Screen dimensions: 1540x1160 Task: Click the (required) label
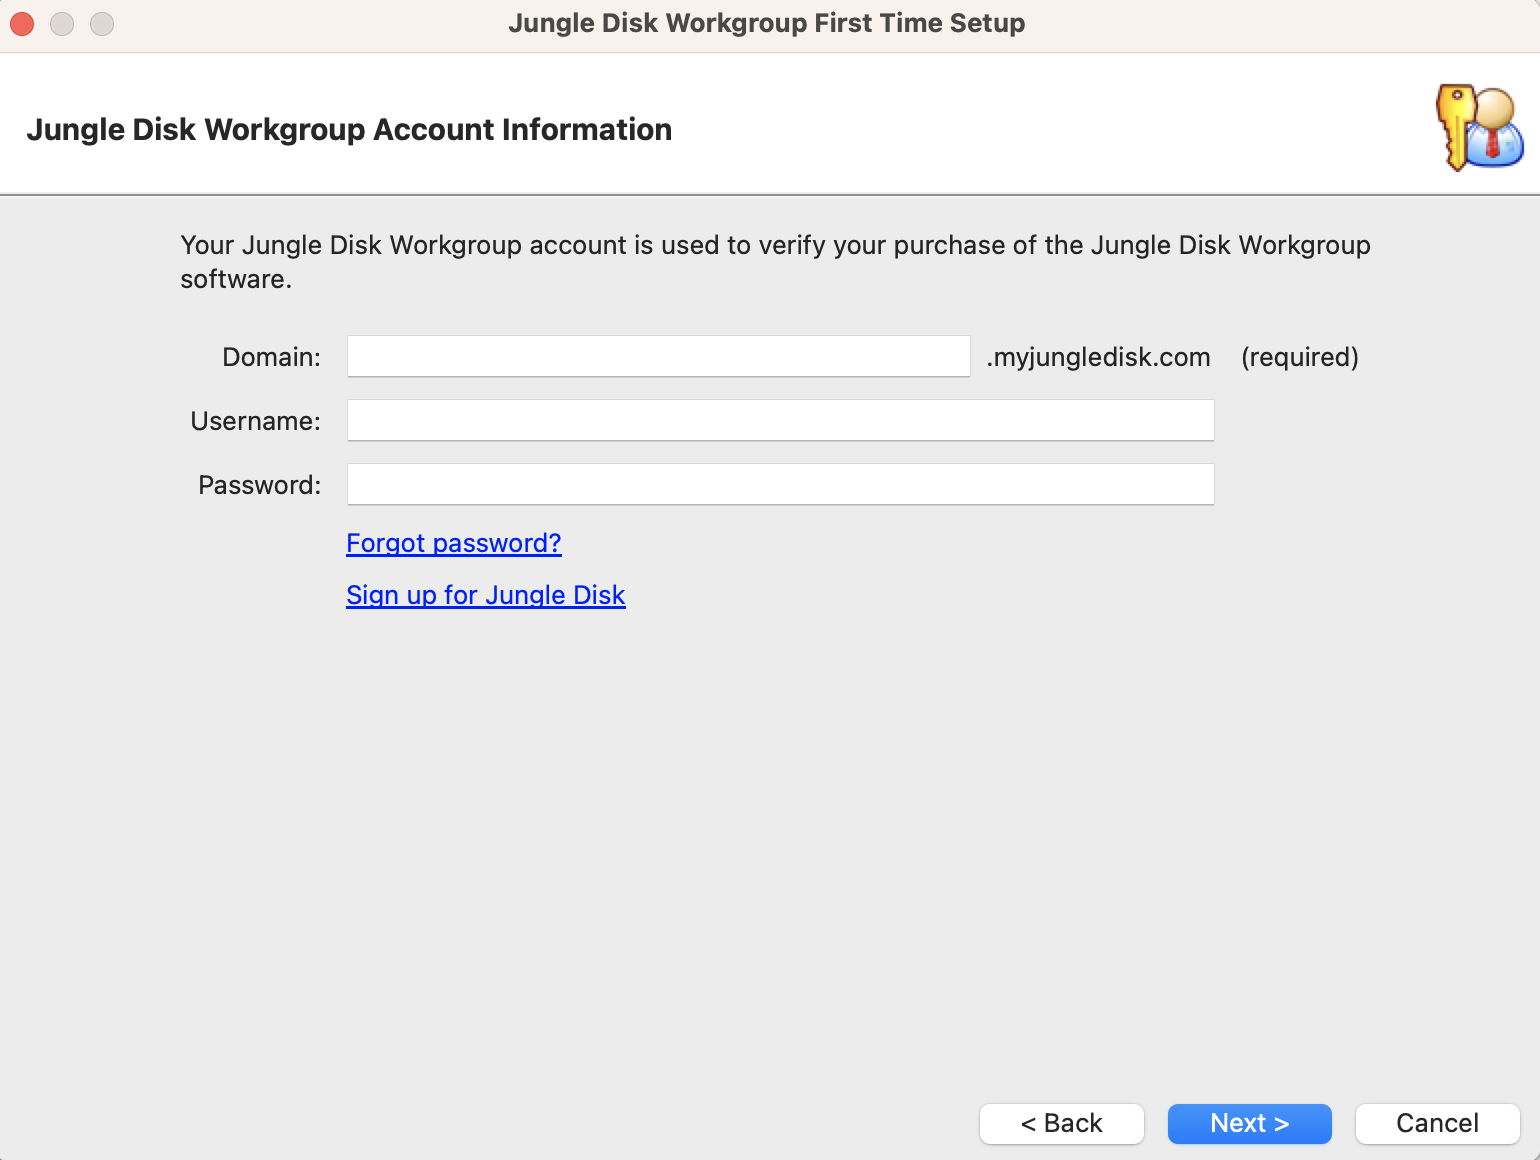(1300, 357)
